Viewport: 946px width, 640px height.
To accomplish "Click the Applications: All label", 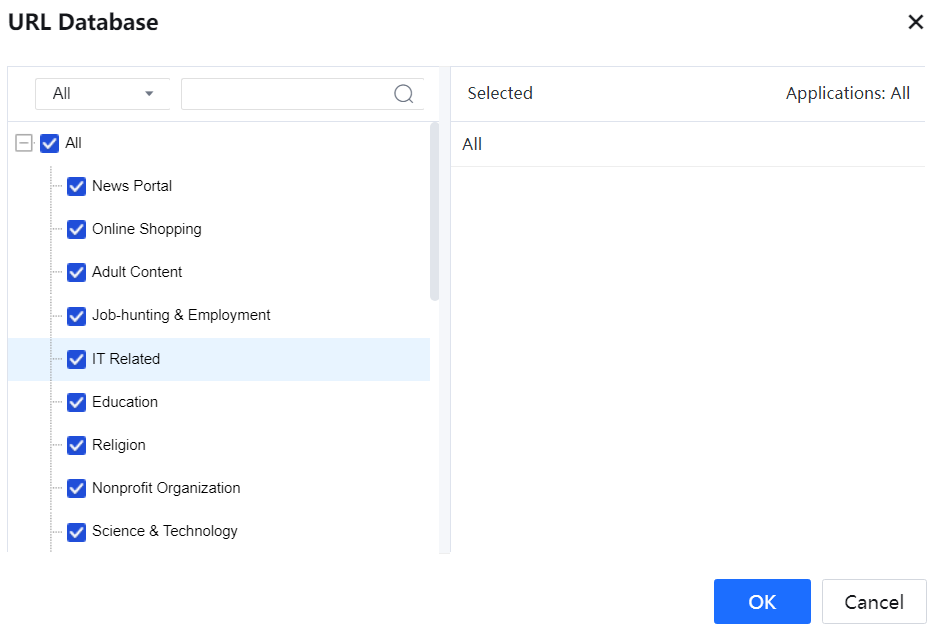I will pos(847,93).
